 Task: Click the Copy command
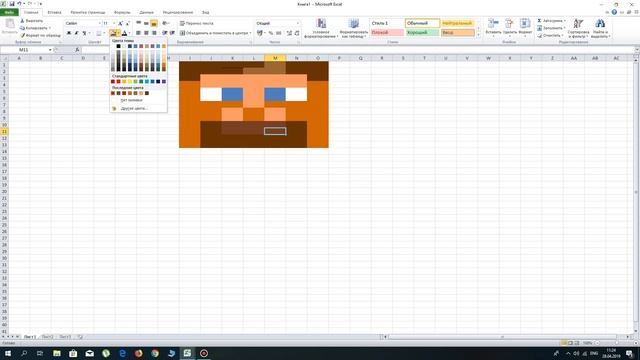[35, 28]
